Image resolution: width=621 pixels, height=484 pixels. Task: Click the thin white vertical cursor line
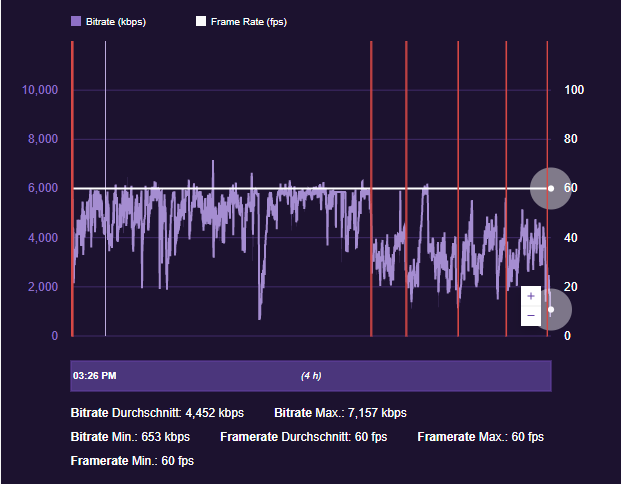point(105,189)
